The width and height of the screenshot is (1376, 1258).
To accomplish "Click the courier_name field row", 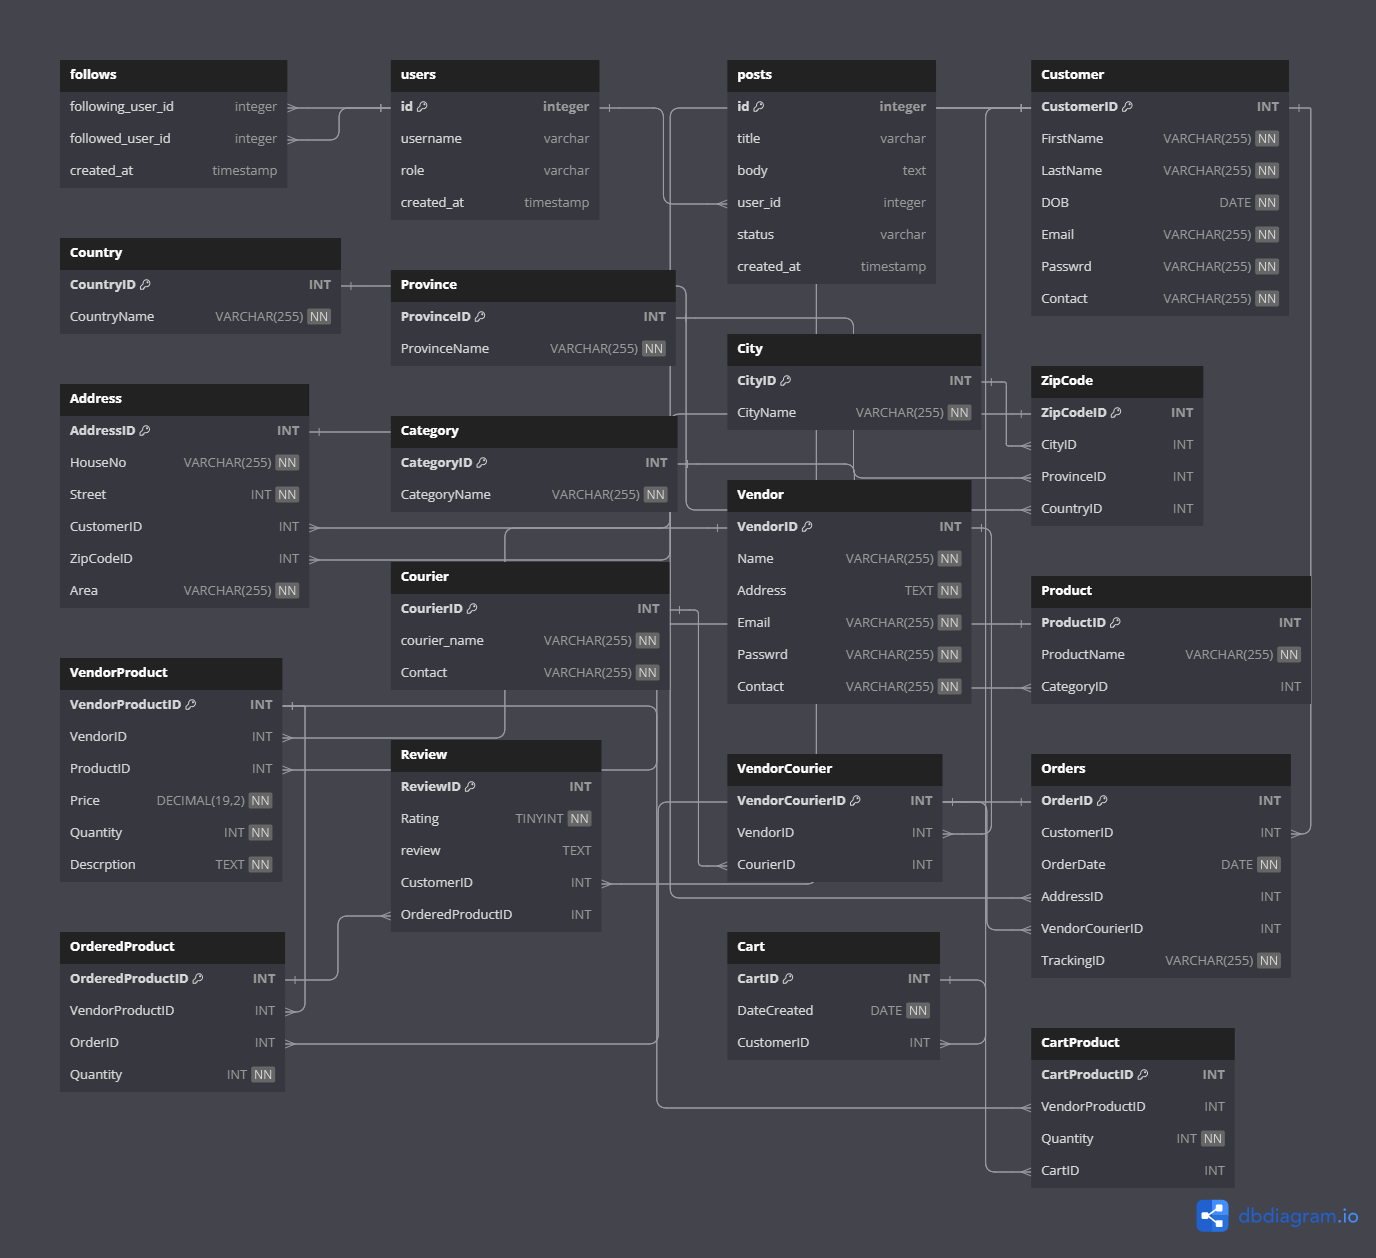I will click(530, 641).
